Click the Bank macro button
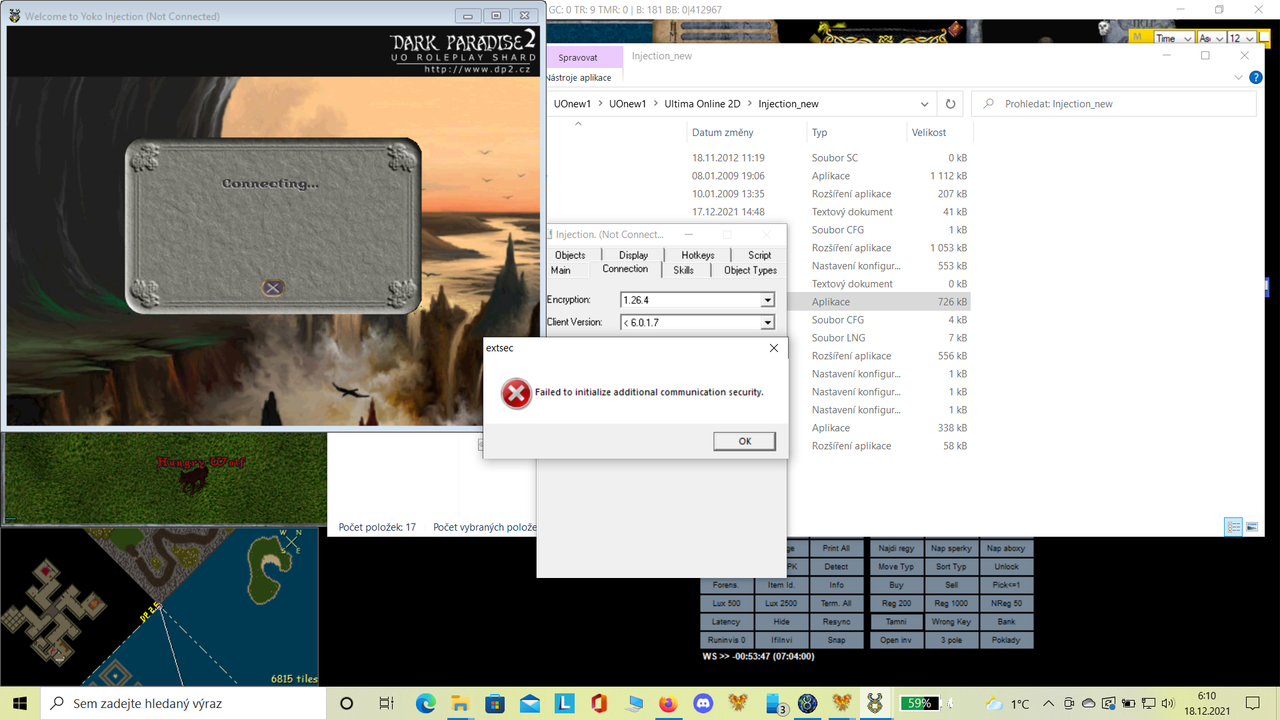 pyautogui.click(x=1006, y=622)
